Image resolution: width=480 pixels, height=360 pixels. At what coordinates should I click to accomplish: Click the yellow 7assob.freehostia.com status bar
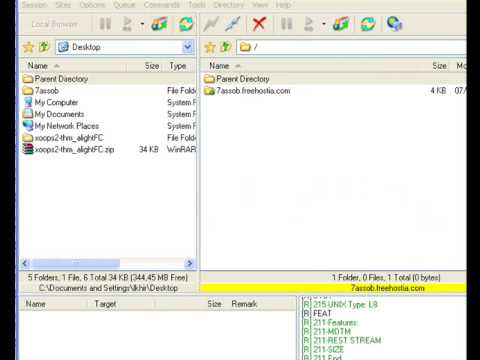point(333,288)
